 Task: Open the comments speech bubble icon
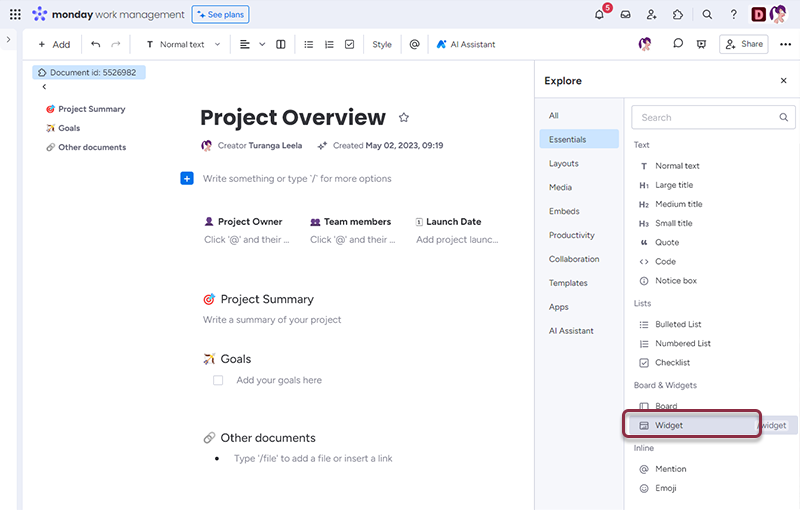click(x=678, y=44)
